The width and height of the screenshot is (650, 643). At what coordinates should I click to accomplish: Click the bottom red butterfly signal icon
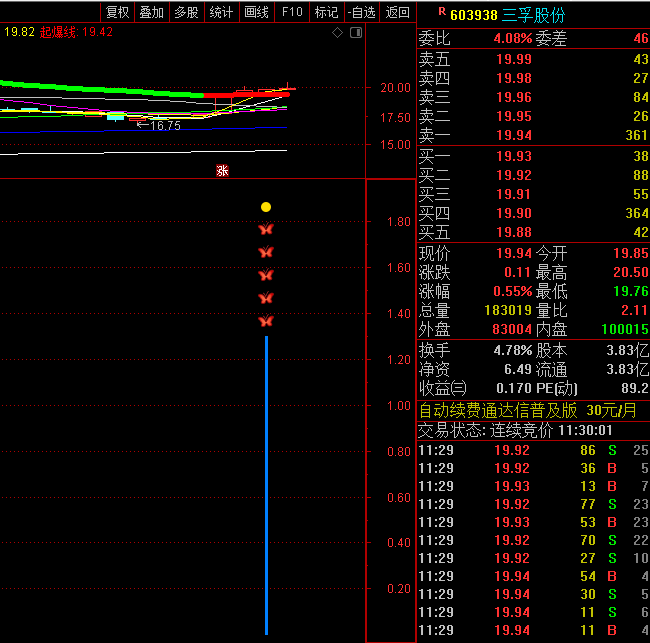point(266,321)
